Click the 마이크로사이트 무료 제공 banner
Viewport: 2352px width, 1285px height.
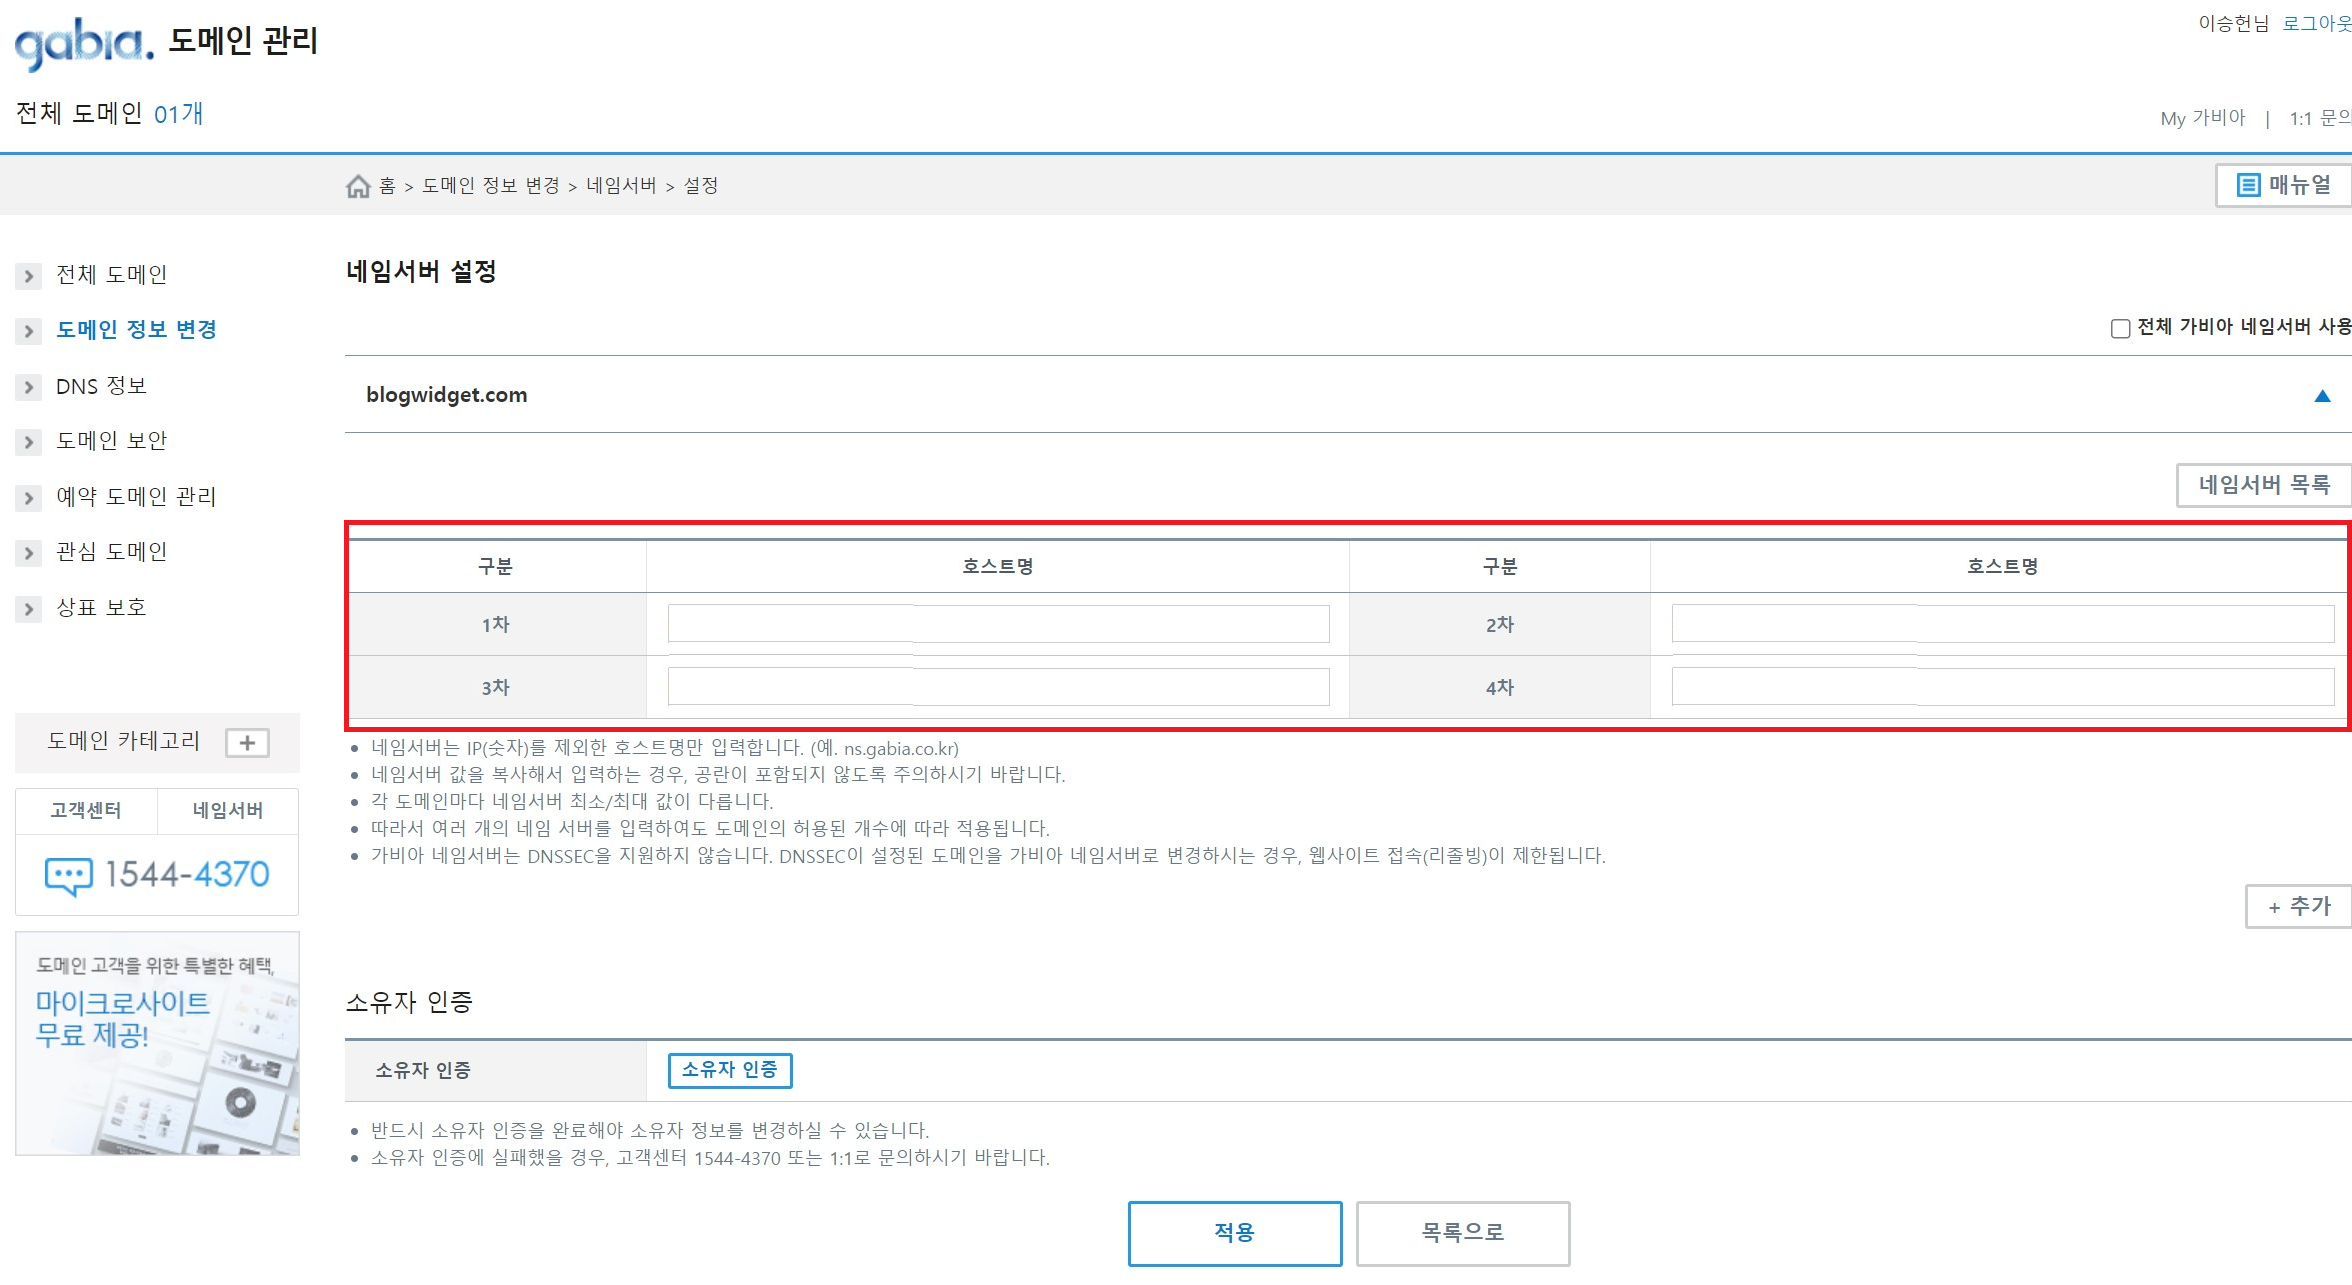157,1043
